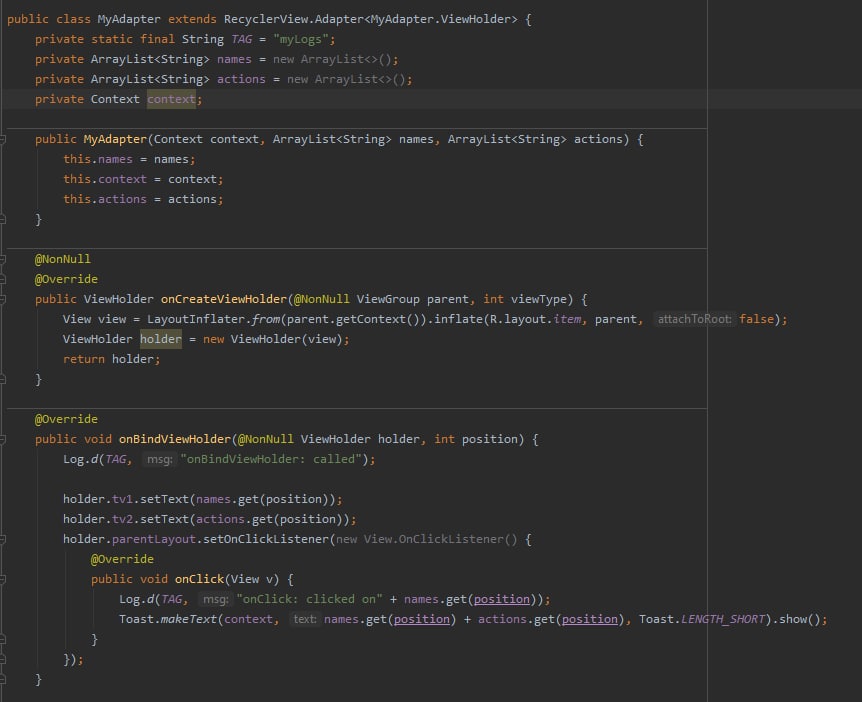
Task: Click the onClick method name
Action: click(200, 579)
